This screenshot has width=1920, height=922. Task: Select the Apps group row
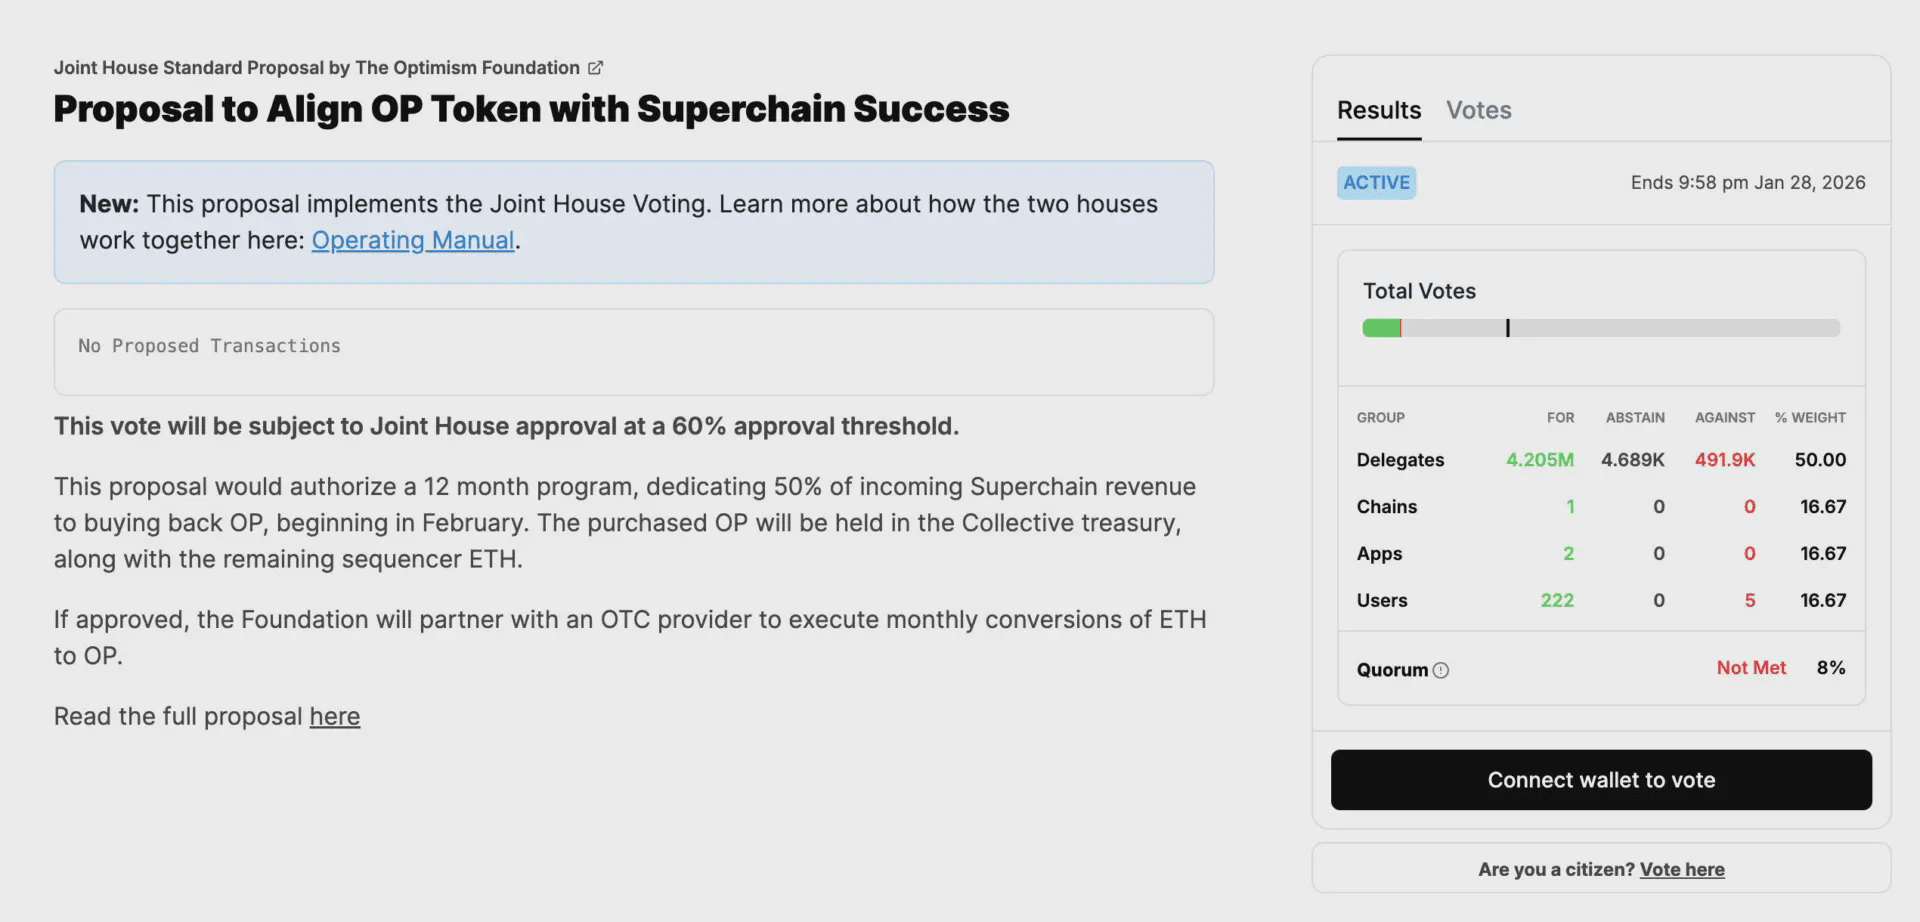click(1379, 553)
